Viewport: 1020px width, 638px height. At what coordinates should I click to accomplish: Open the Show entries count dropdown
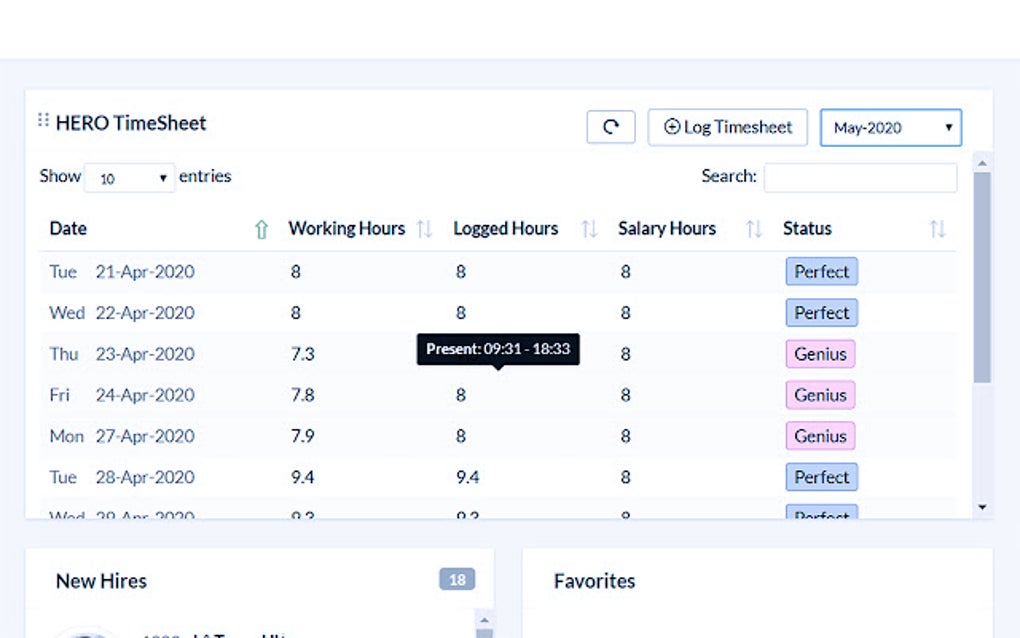pyautogui.click(x=129, y=178)
